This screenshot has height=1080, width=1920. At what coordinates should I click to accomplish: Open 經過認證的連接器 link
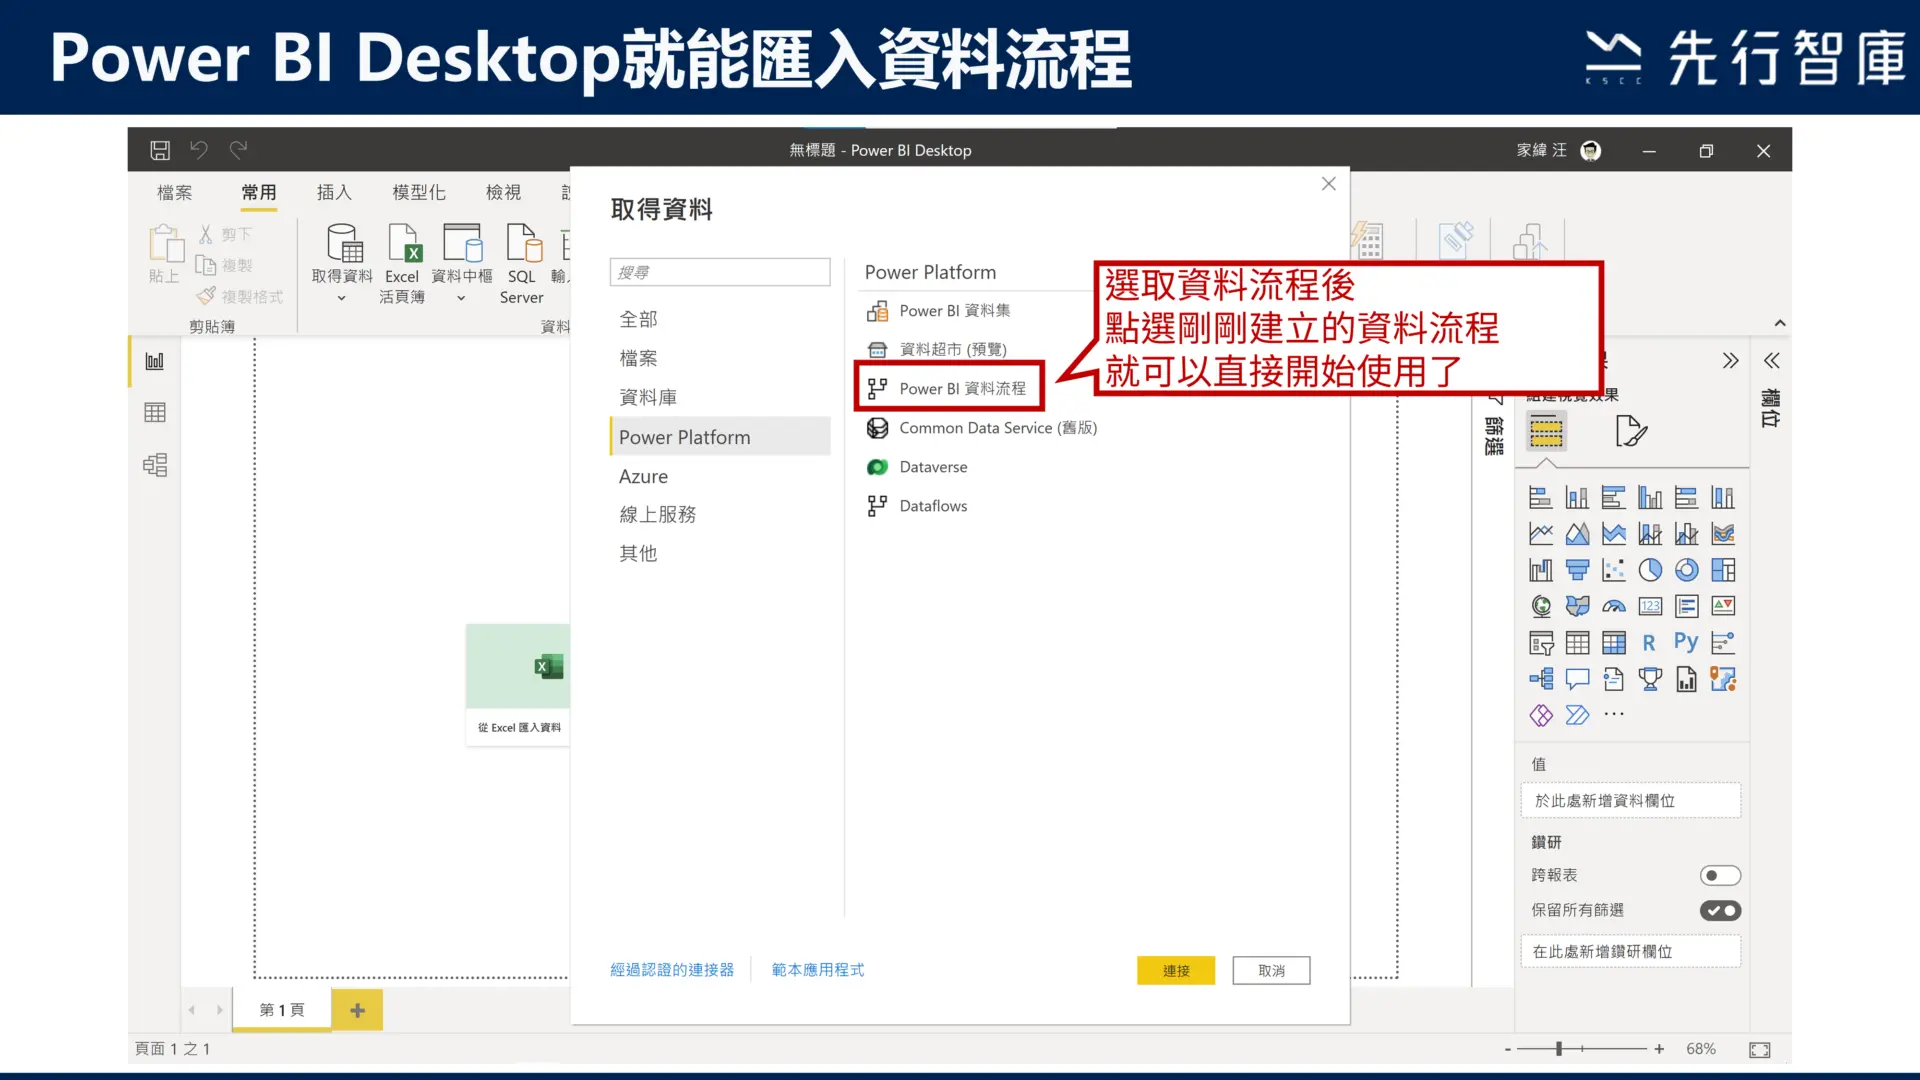click(672, 970)
